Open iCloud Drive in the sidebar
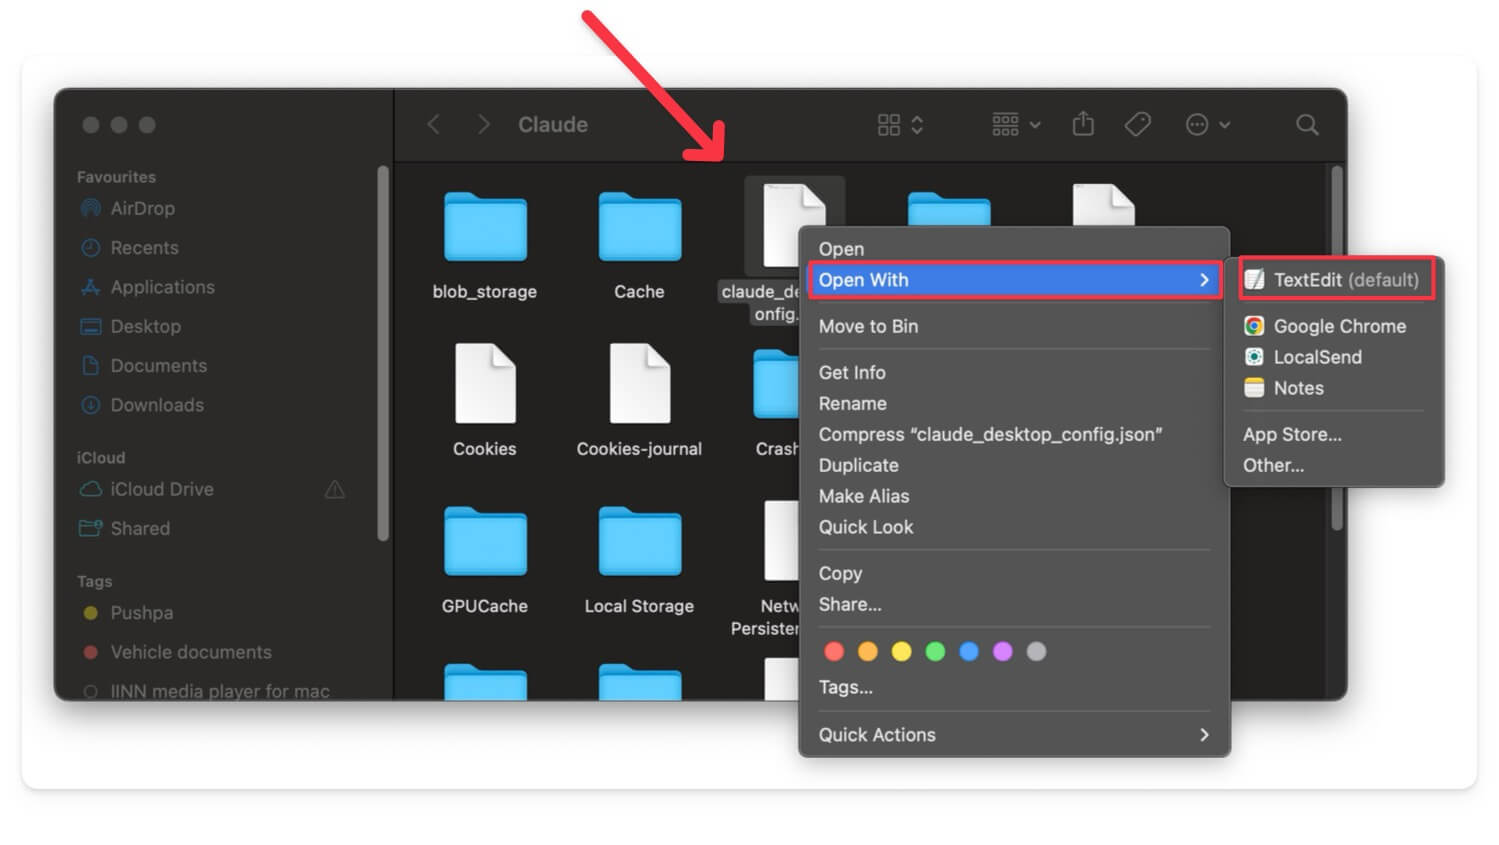Screen dimensions: 1499x845 tap(161, 489)
